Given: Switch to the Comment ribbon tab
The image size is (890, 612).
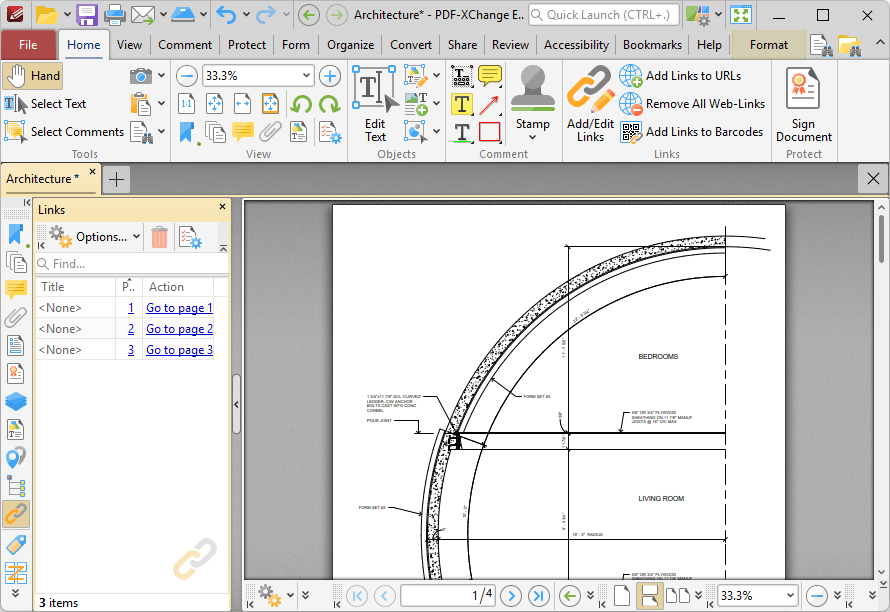Looking at the screenshot, I should (185, 45).
